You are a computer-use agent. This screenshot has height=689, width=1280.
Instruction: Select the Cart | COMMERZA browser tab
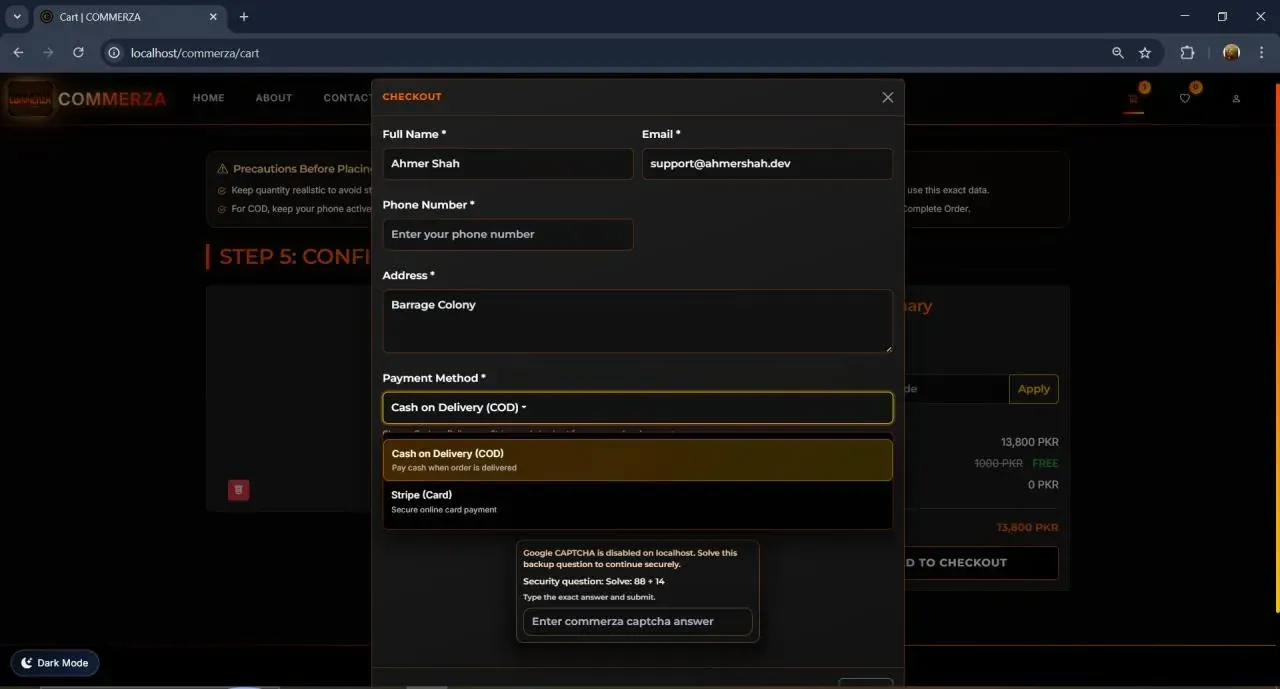coord(130,17)
